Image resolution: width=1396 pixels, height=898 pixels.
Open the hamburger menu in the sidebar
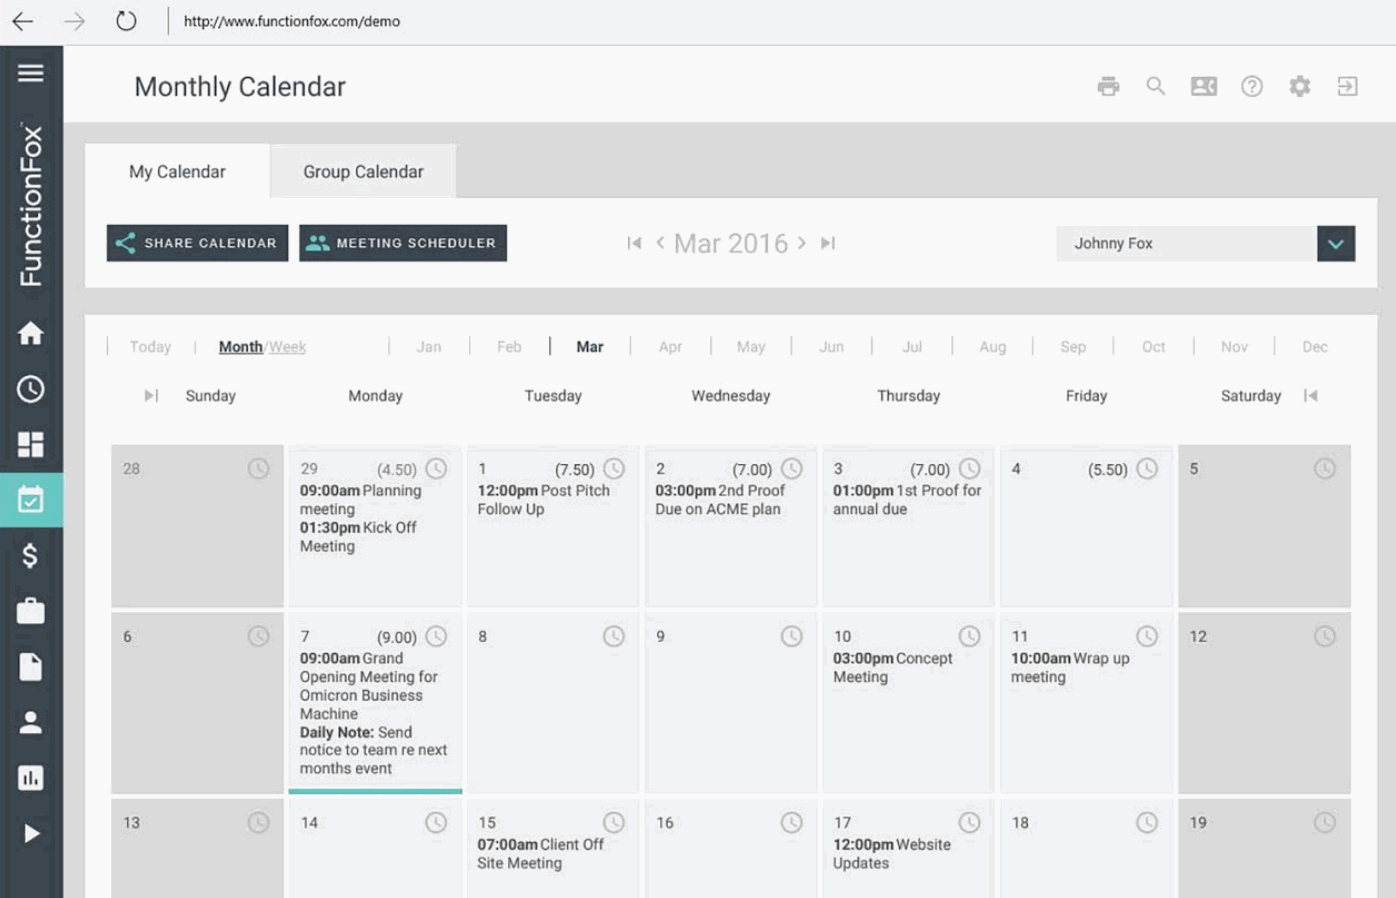point(31,73)
